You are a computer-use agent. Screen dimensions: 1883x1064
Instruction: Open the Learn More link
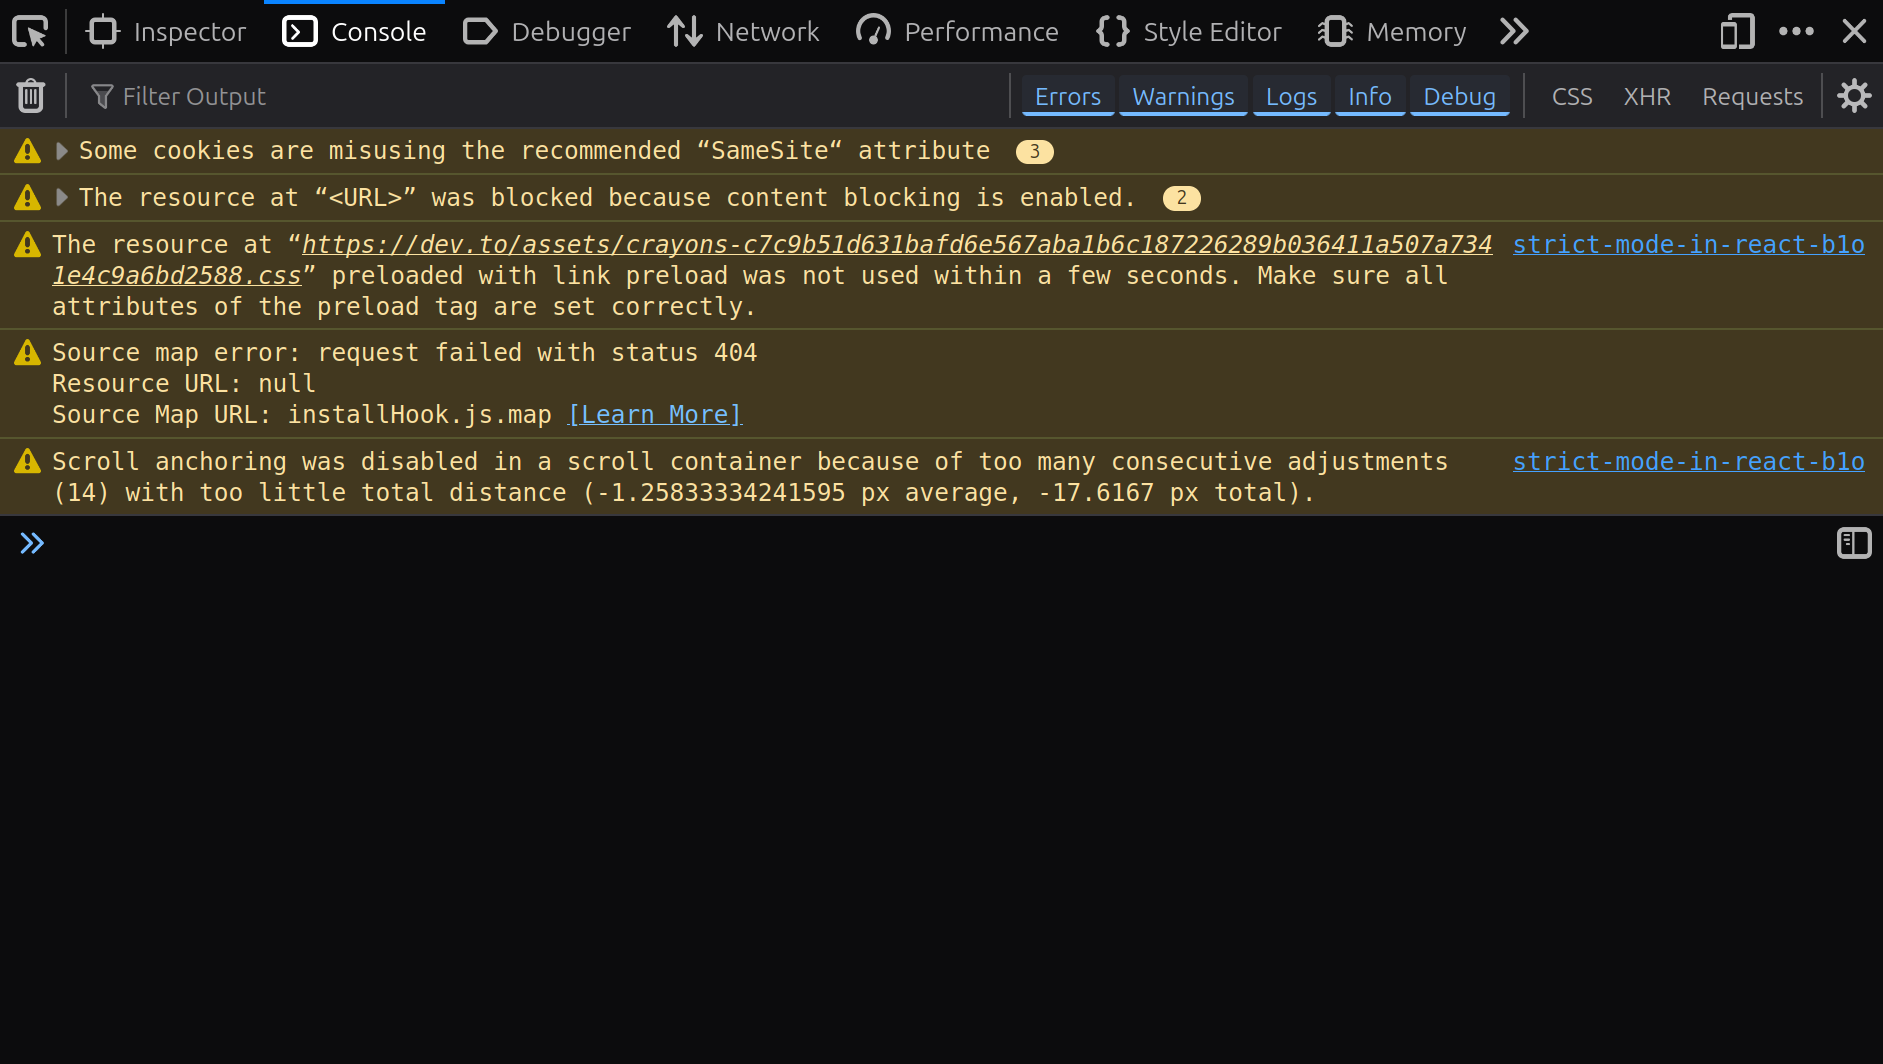click(655, 415)
